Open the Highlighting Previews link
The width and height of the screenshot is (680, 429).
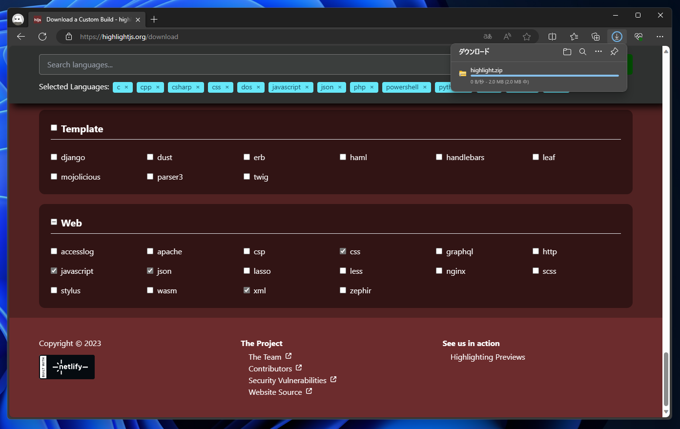(487, 357)
